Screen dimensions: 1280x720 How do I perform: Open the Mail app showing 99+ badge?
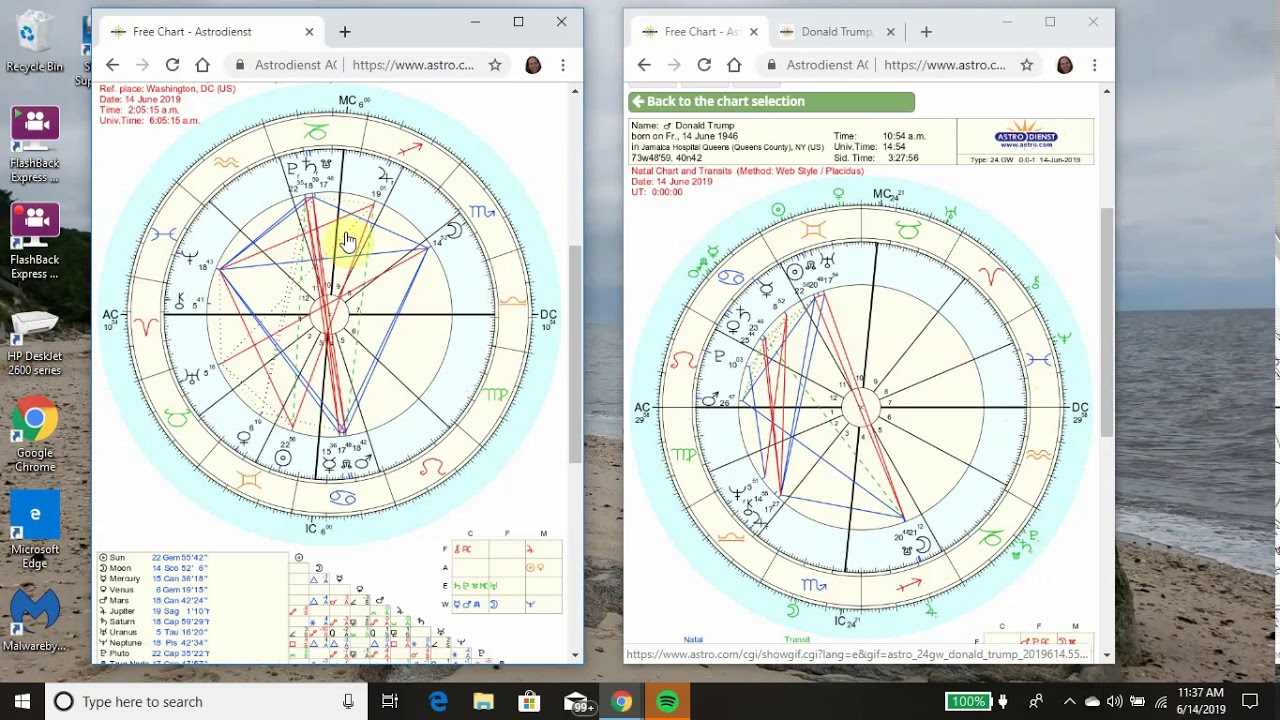click(x=576, y=701)
